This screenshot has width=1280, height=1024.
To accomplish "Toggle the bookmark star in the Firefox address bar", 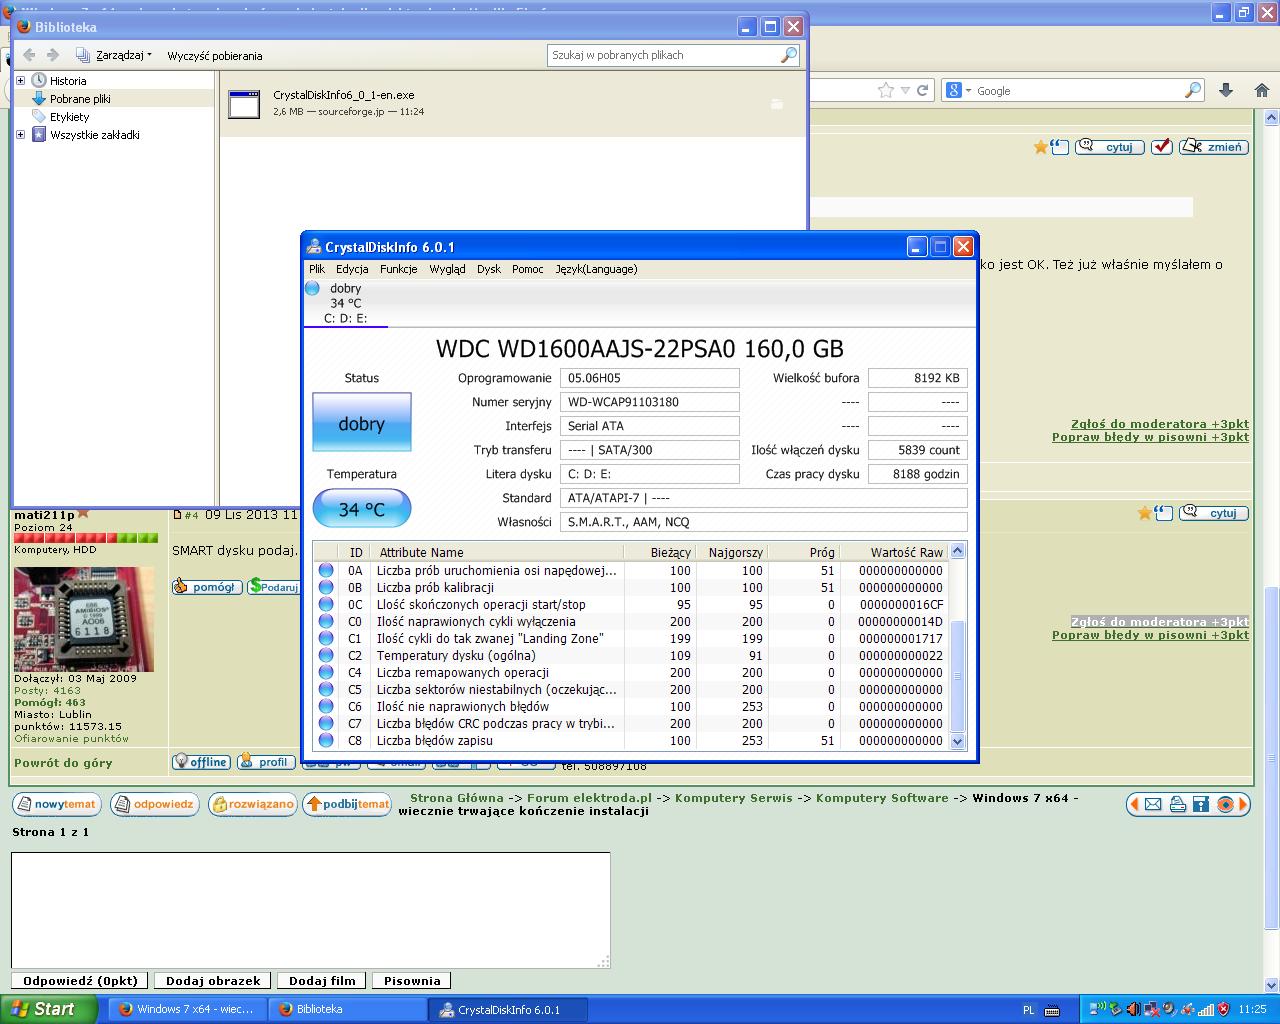I will click(x=884, y=90).
